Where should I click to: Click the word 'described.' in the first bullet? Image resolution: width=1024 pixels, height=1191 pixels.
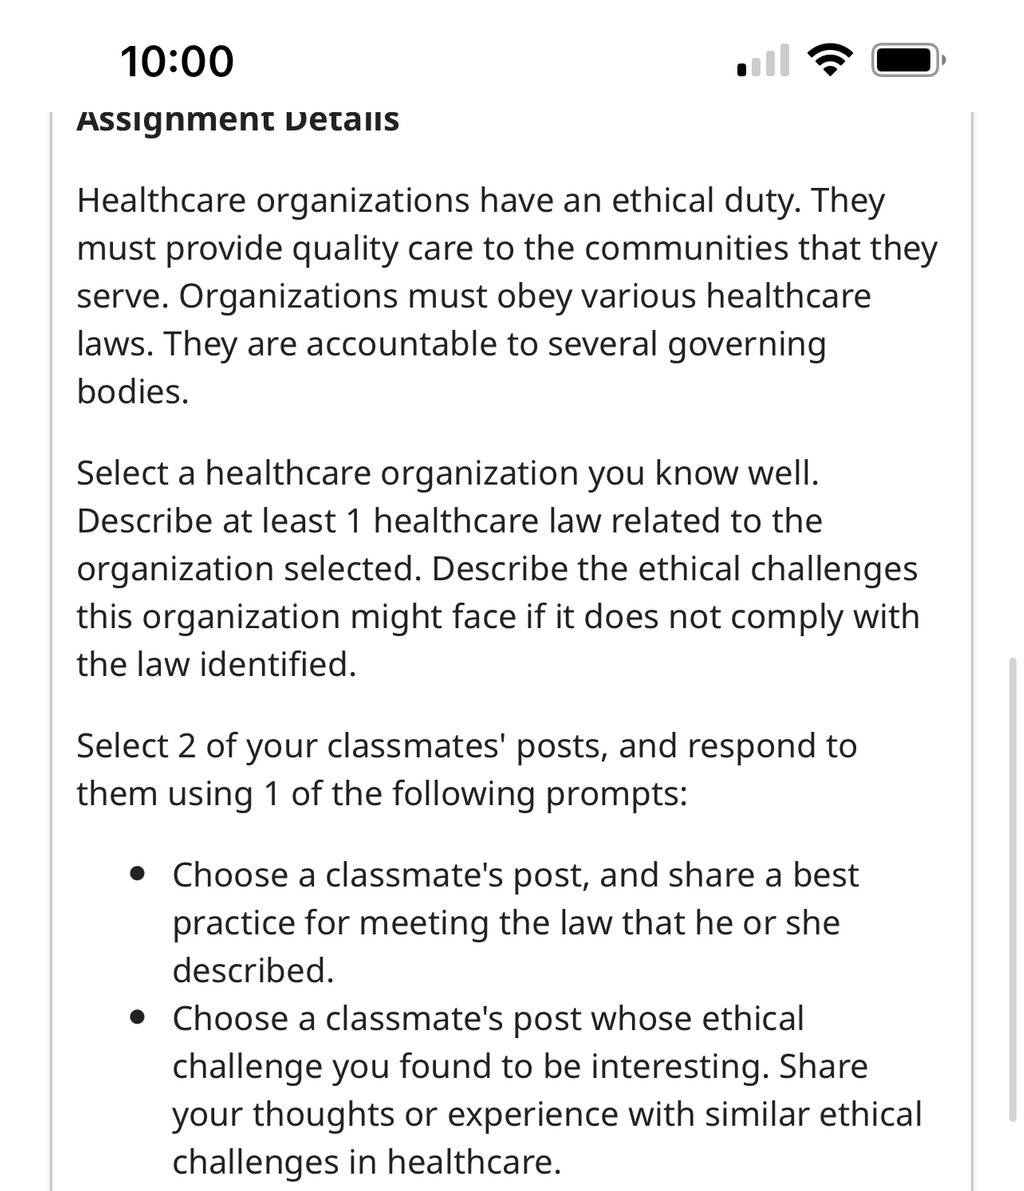click(x=253, y=970)
